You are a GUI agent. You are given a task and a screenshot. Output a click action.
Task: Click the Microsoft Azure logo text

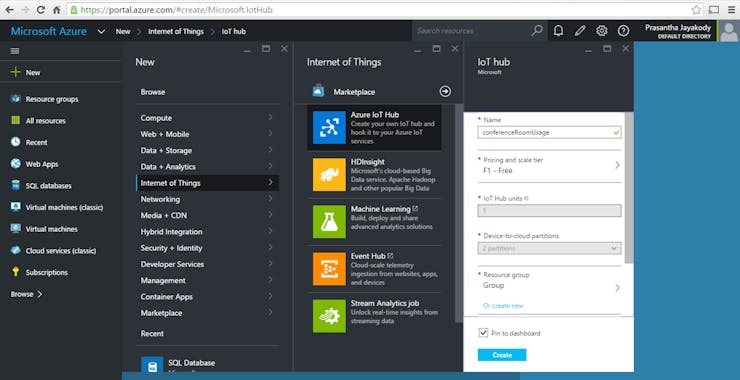49,32
